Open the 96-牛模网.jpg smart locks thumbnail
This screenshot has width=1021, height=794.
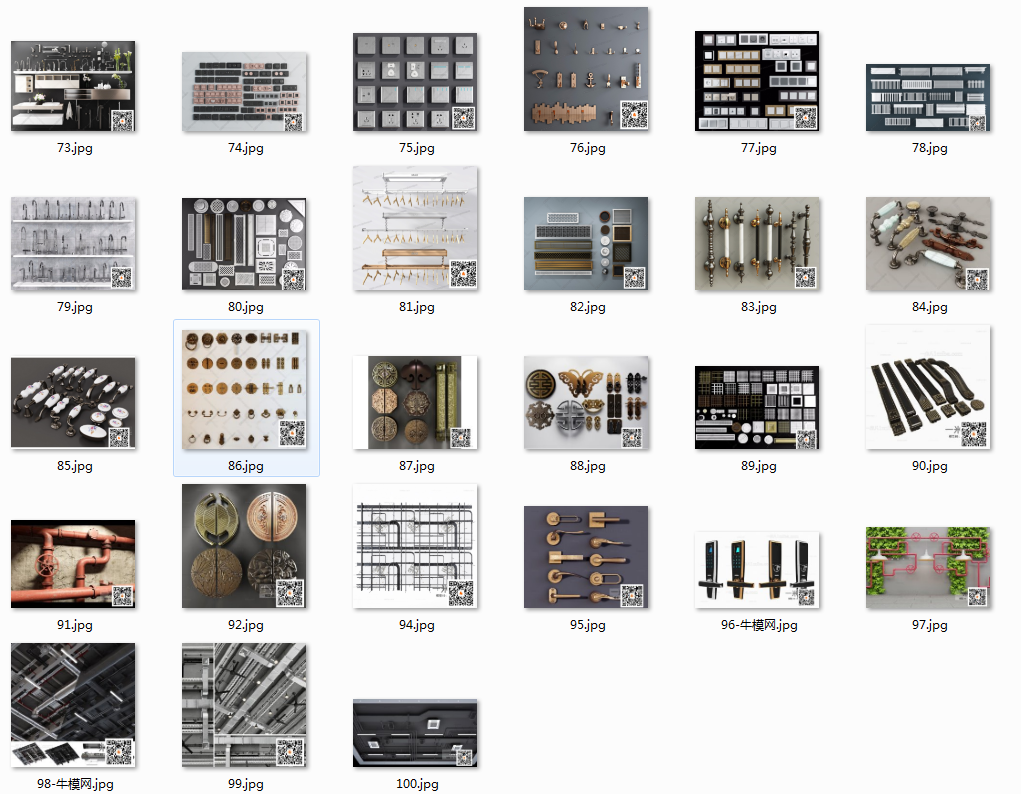click(757, 570)
